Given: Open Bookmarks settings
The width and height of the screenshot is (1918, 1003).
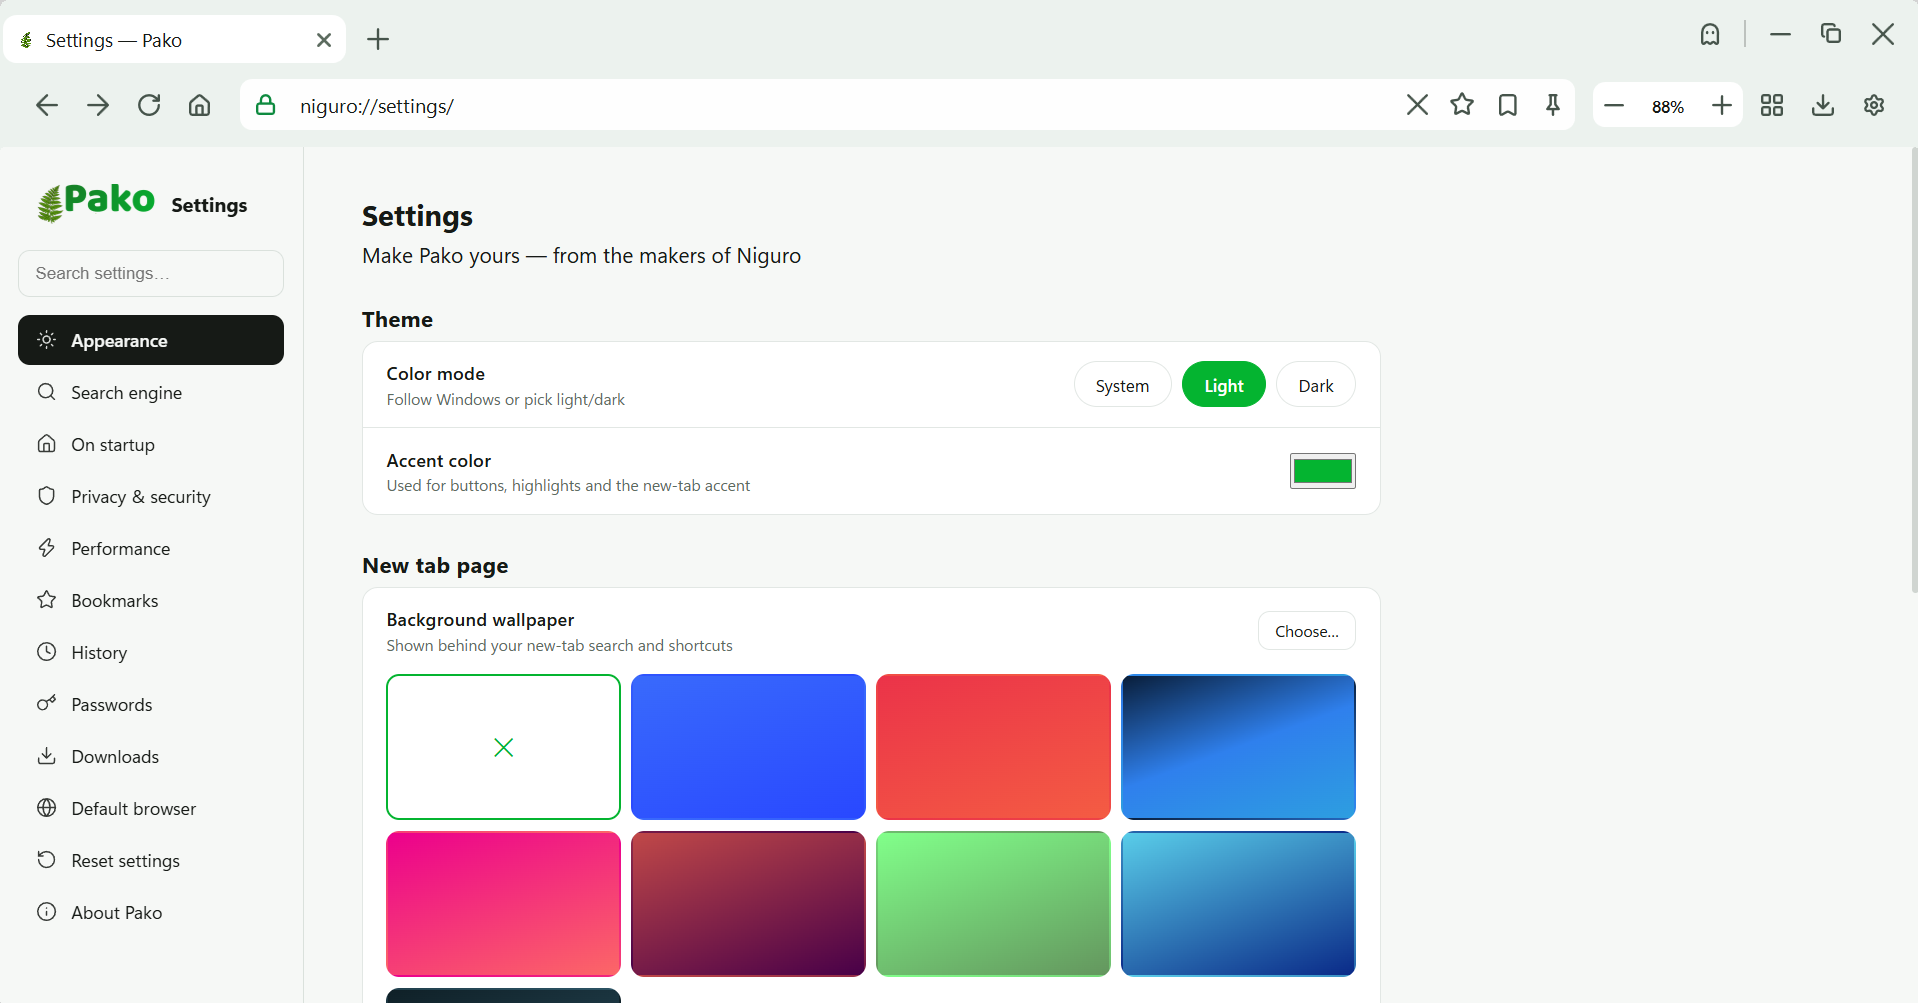Looking at the screenshot, I should click(x=151, y=600).
